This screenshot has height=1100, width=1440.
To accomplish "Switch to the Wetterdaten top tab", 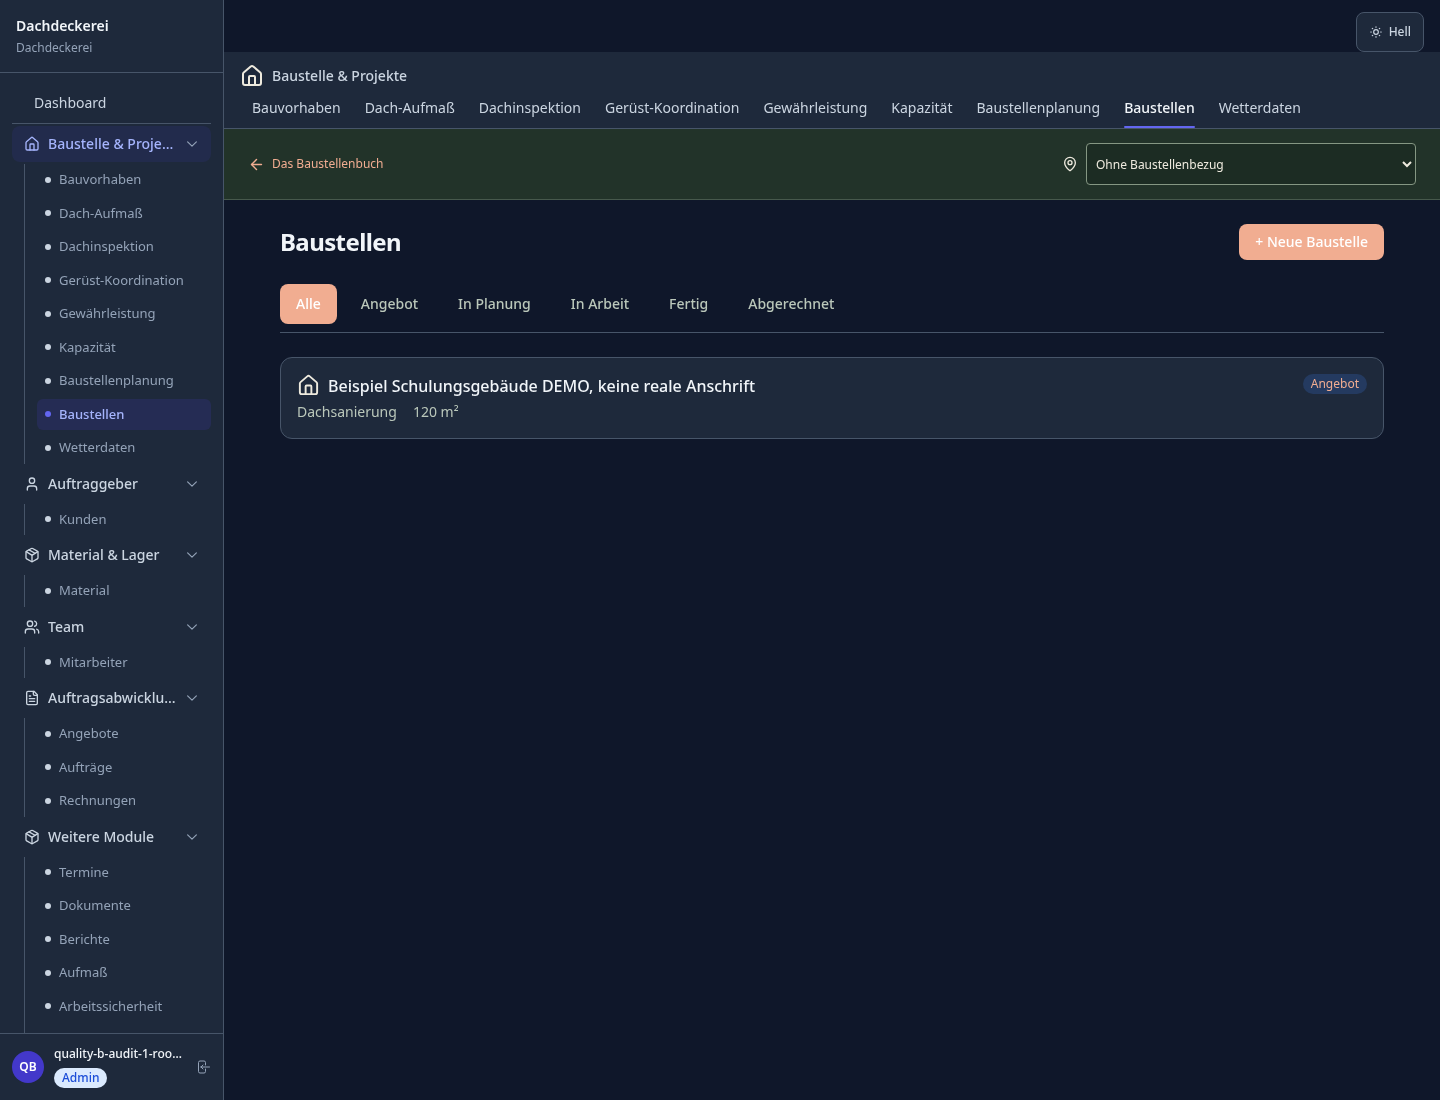I will tap(1259, 108).
